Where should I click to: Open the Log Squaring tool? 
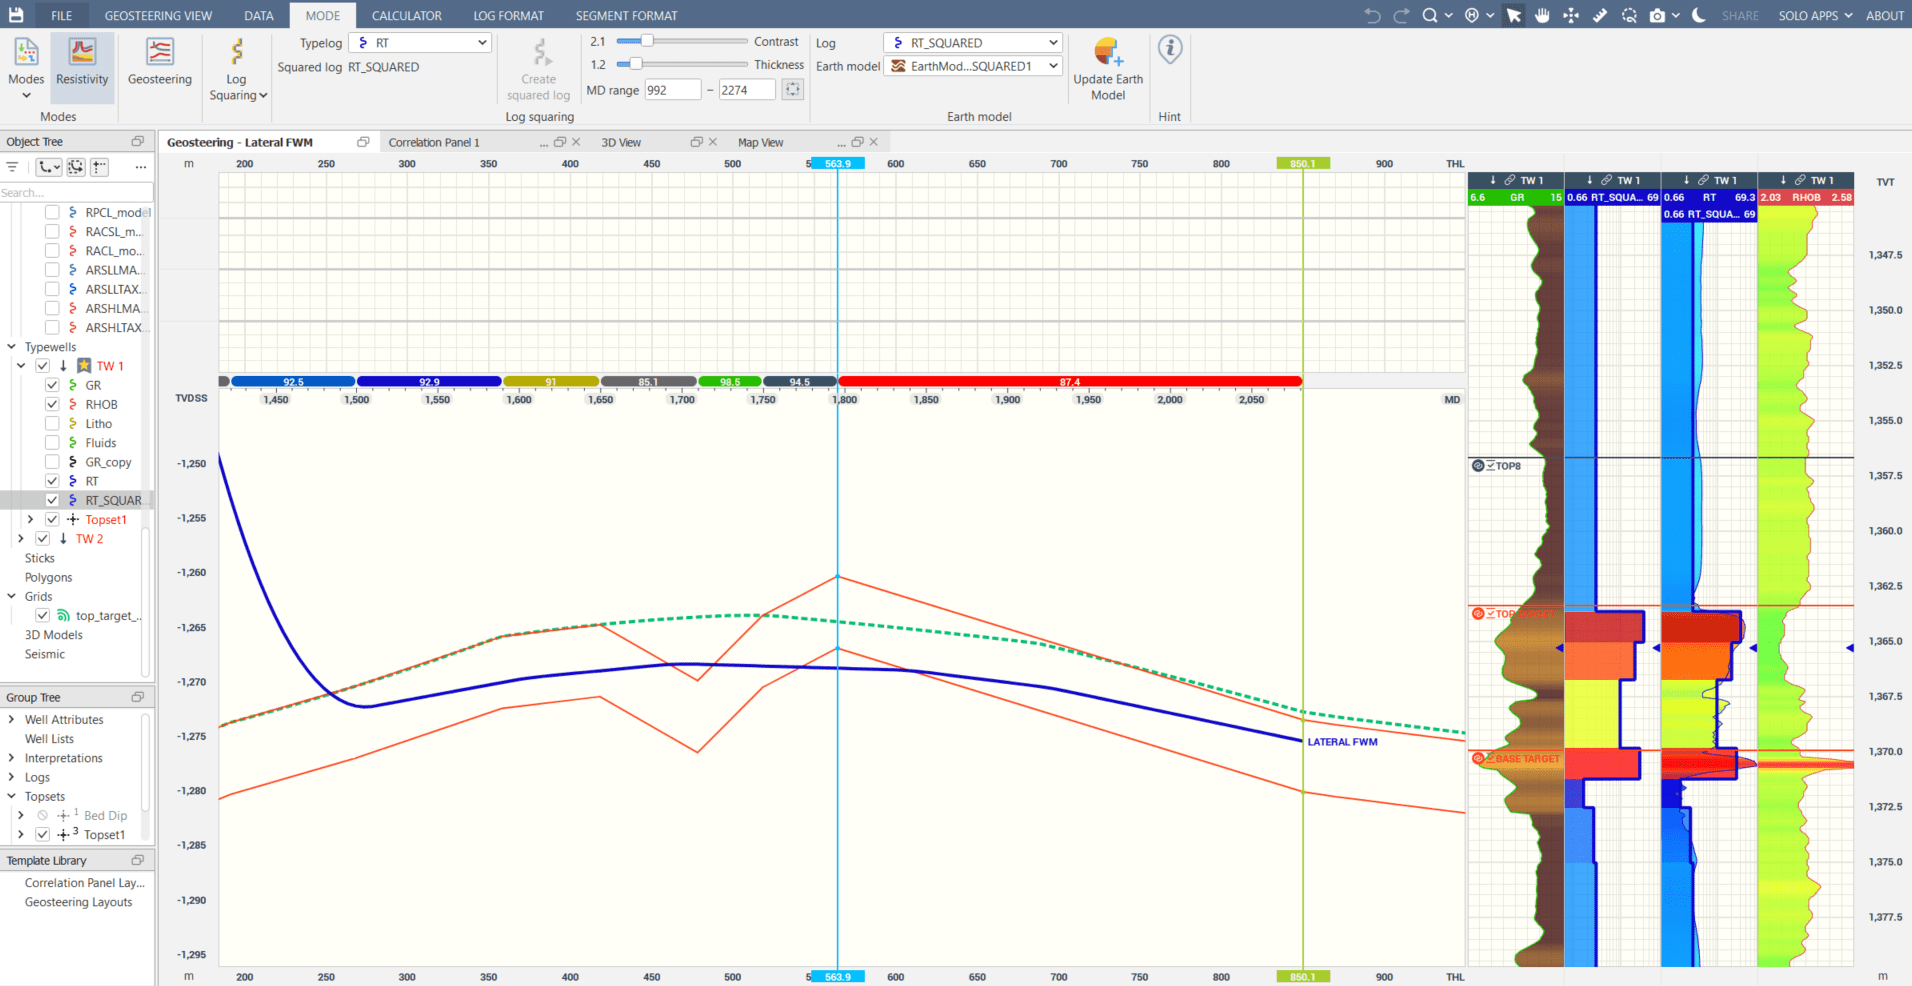237,70
